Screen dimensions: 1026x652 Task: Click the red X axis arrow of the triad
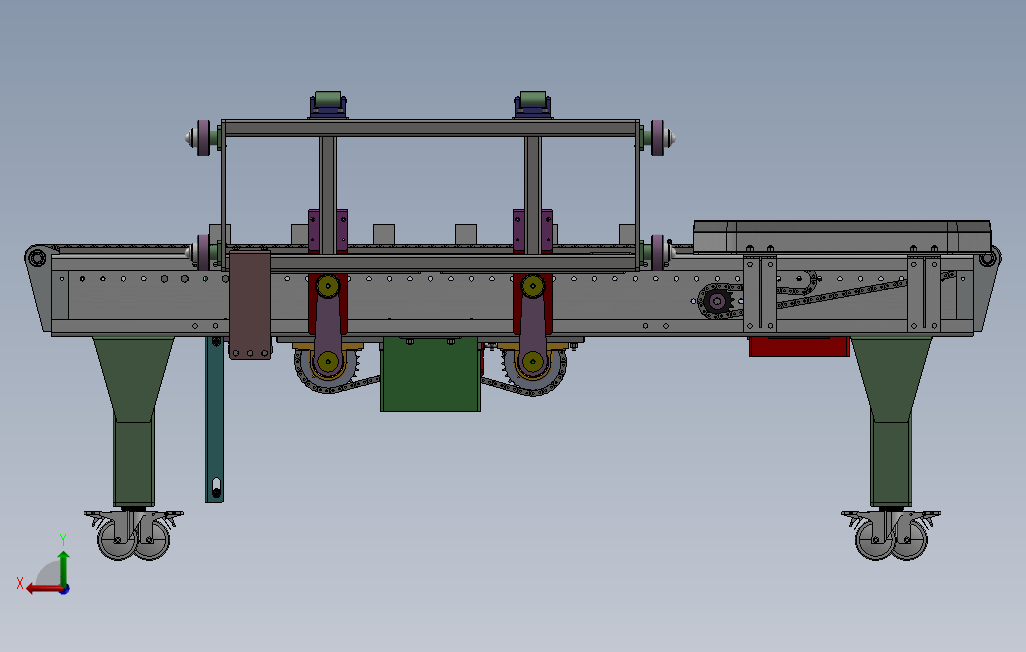pos(44,589)
